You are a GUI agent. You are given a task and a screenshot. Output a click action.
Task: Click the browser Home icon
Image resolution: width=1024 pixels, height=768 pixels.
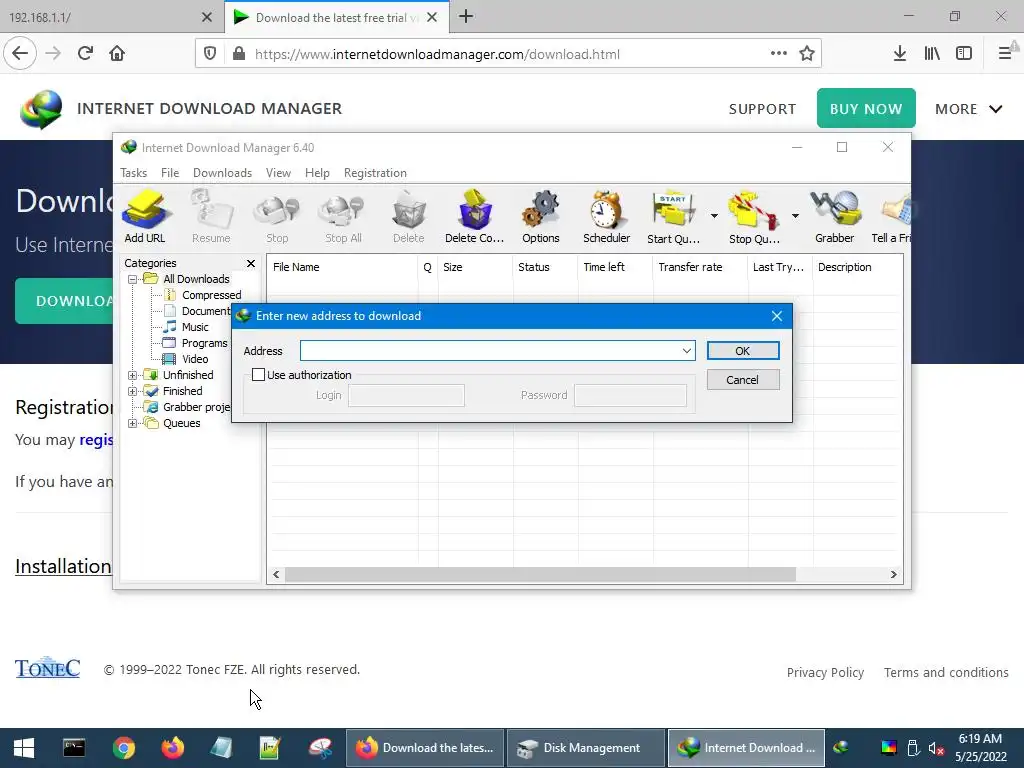pyautogui.click(x=117, y=54)
